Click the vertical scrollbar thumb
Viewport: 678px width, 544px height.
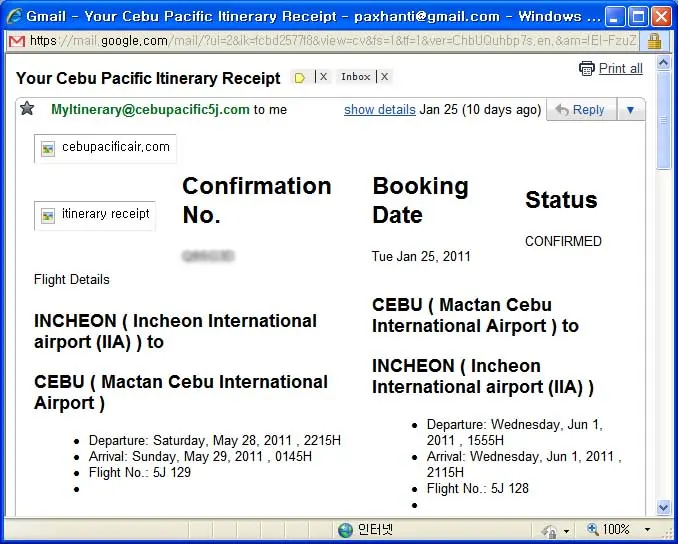point(663,121)
